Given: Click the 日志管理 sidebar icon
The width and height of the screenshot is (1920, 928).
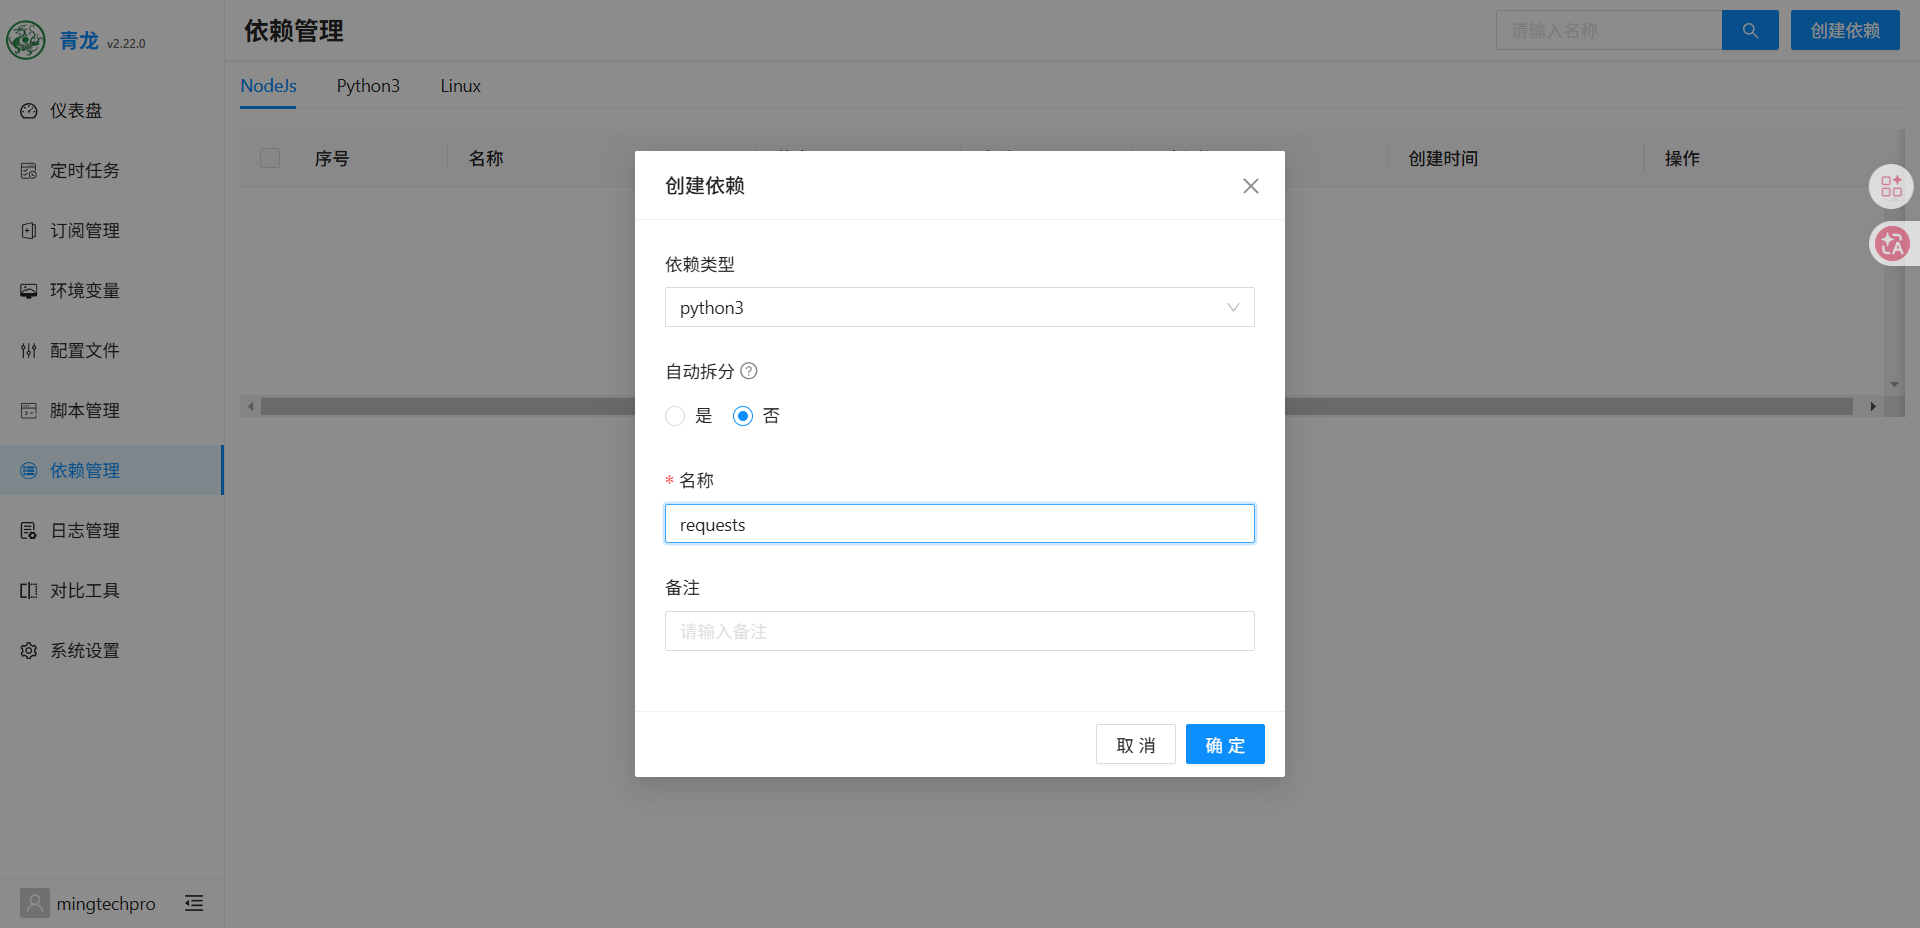Looking at the screenshot, I should 29,531.
